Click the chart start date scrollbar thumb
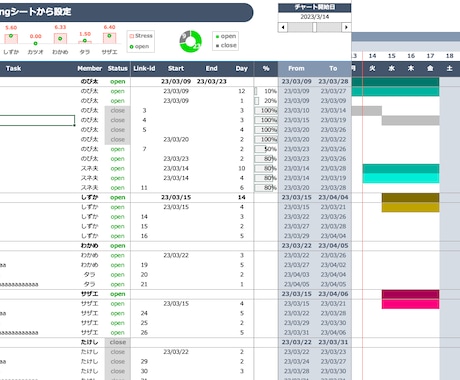The height and width of the screenshot is (380, 460). [x=314, y=27]
